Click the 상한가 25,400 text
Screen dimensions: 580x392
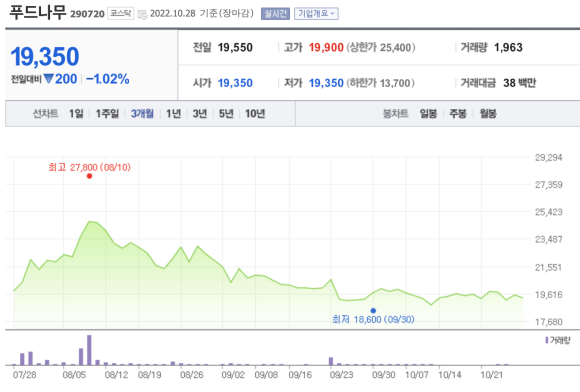[381, 47]
